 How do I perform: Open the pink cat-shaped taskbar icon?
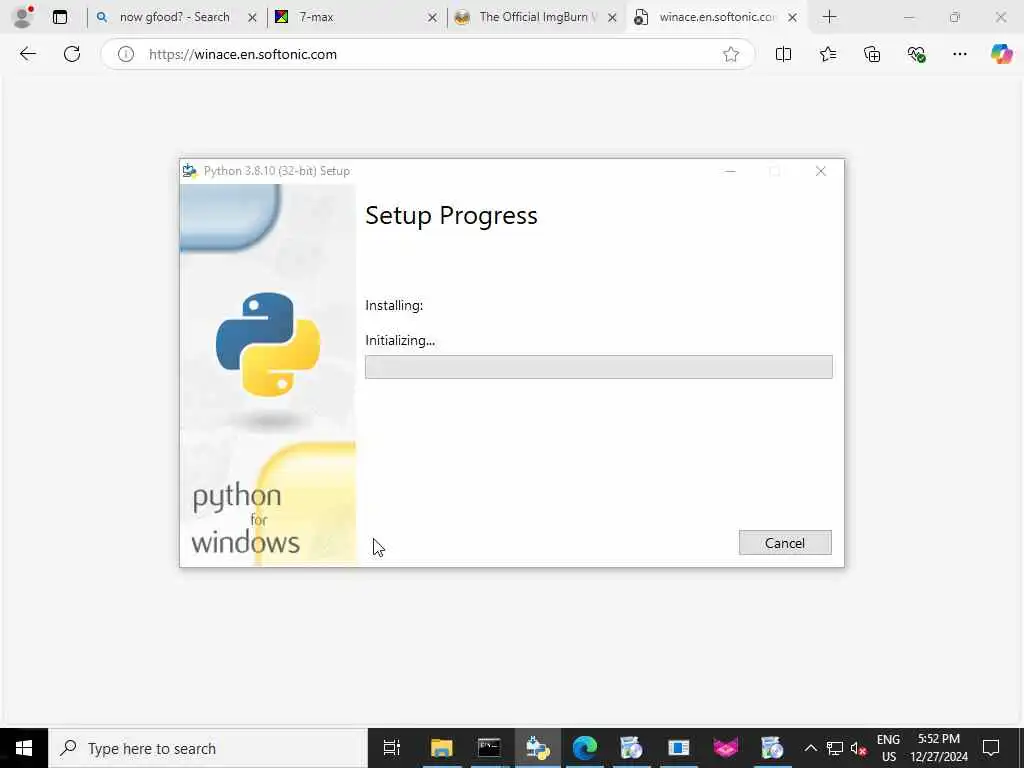point(726,748)
